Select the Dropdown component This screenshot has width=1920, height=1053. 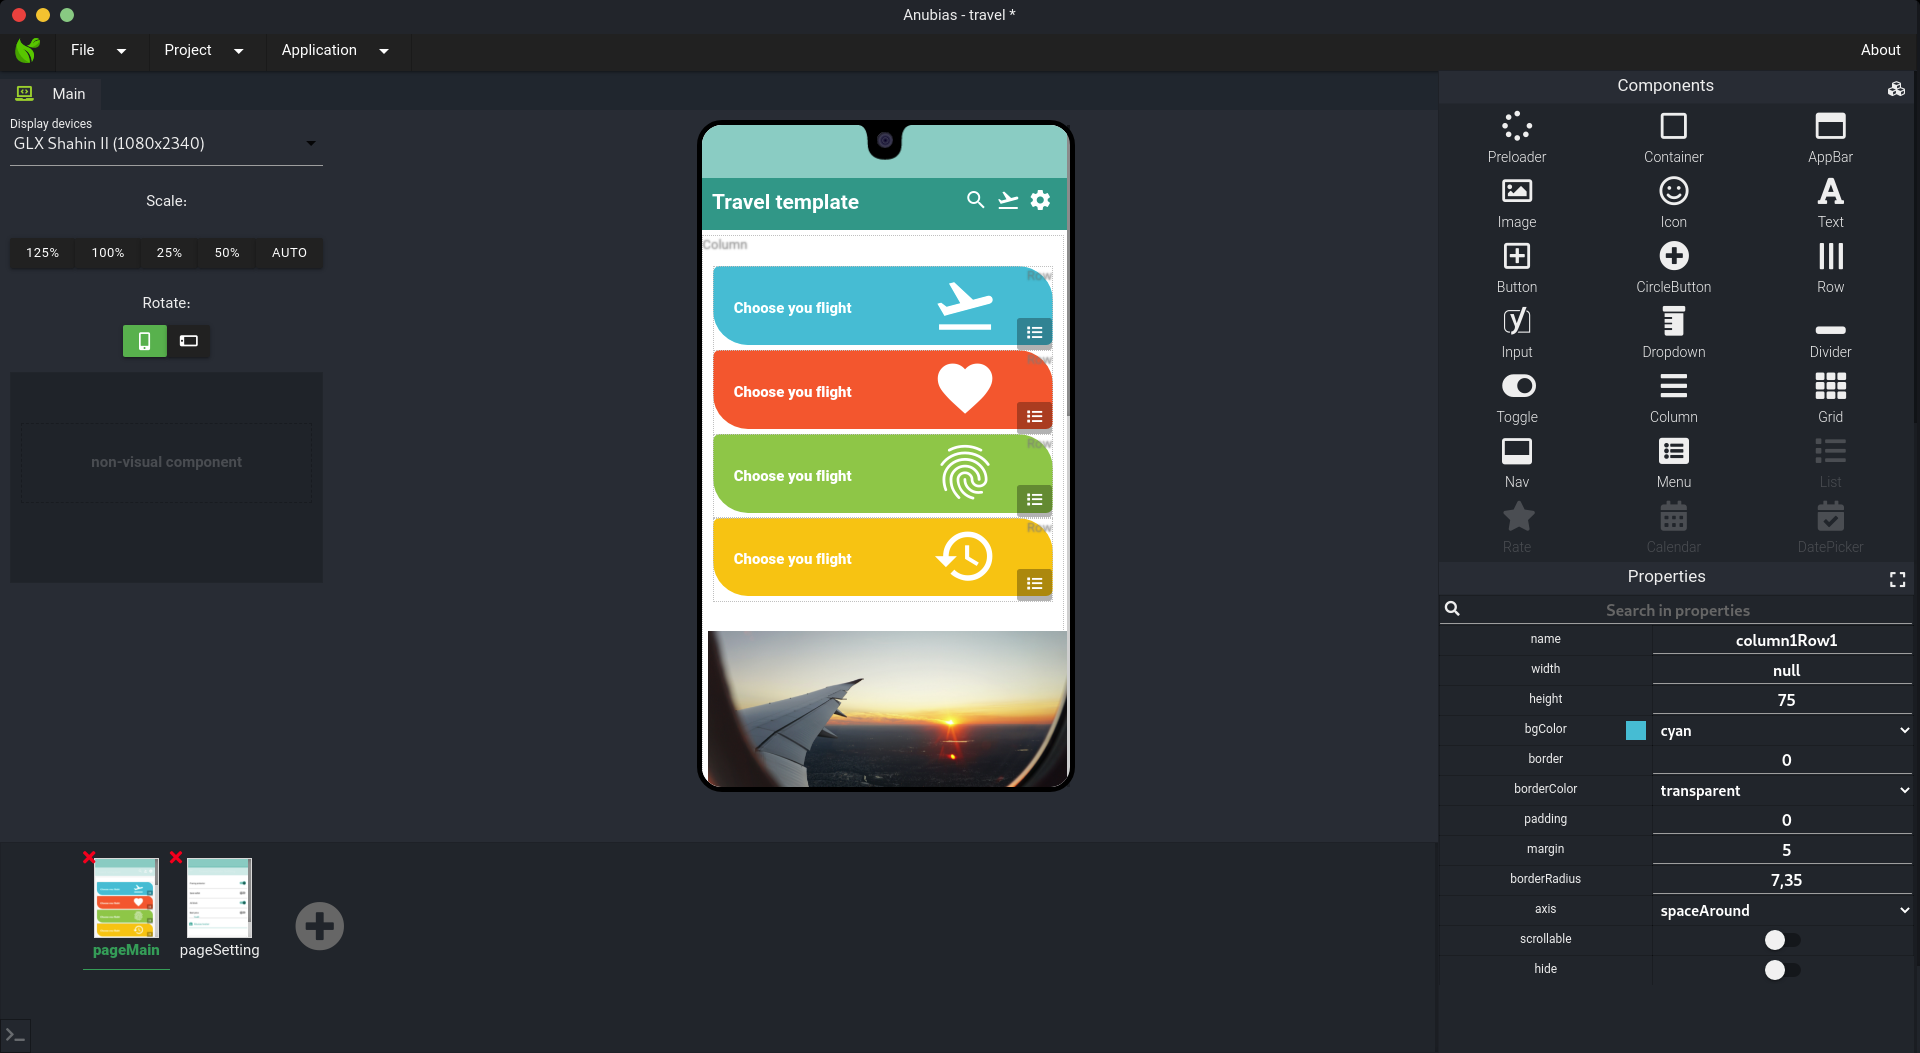1672,330
